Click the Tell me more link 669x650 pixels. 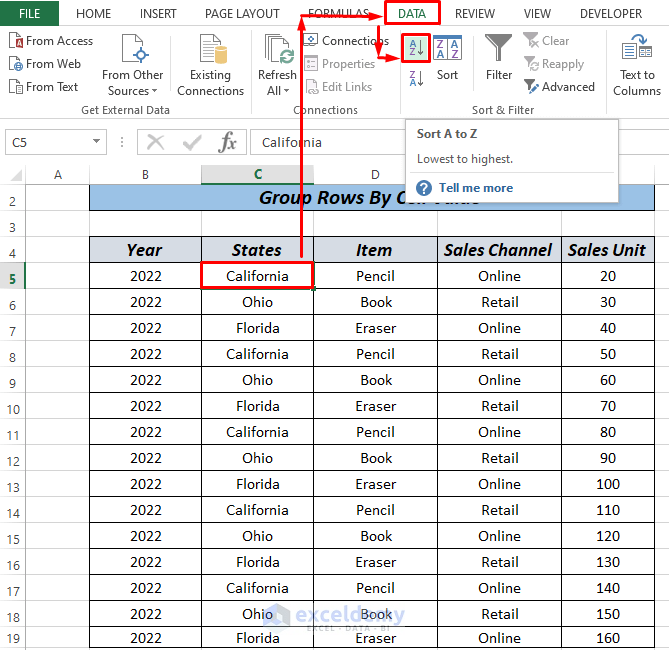pos(476,188)
